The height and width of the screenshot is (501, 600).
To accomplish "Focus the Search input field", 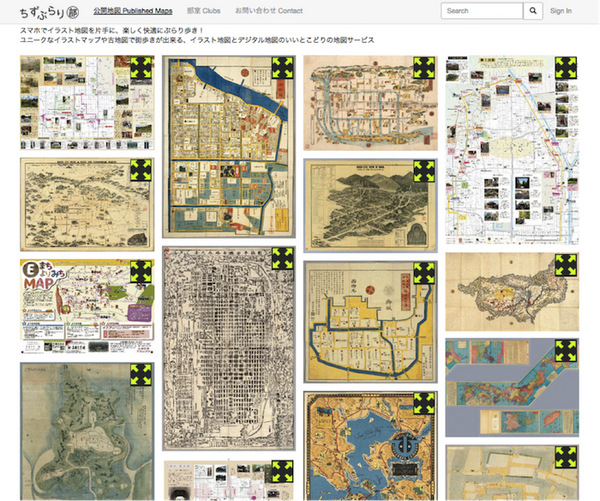I will (x=482, y=11).
